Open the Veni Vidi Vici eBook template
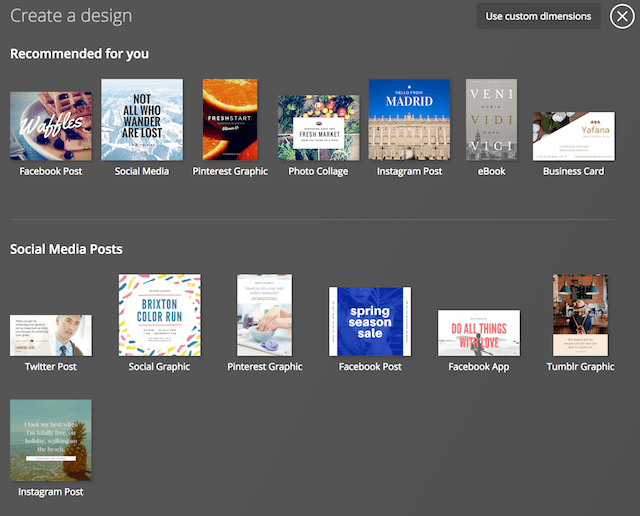Image resolution: width=640 pixels, height=516 pixels. click(492, 120)
